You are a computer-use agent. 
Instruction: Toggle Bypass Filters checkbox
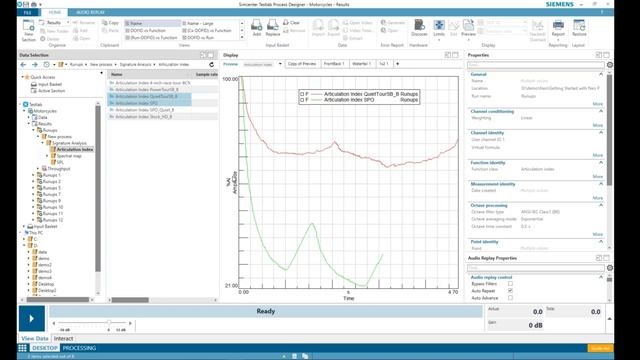[x=510, y=283]
